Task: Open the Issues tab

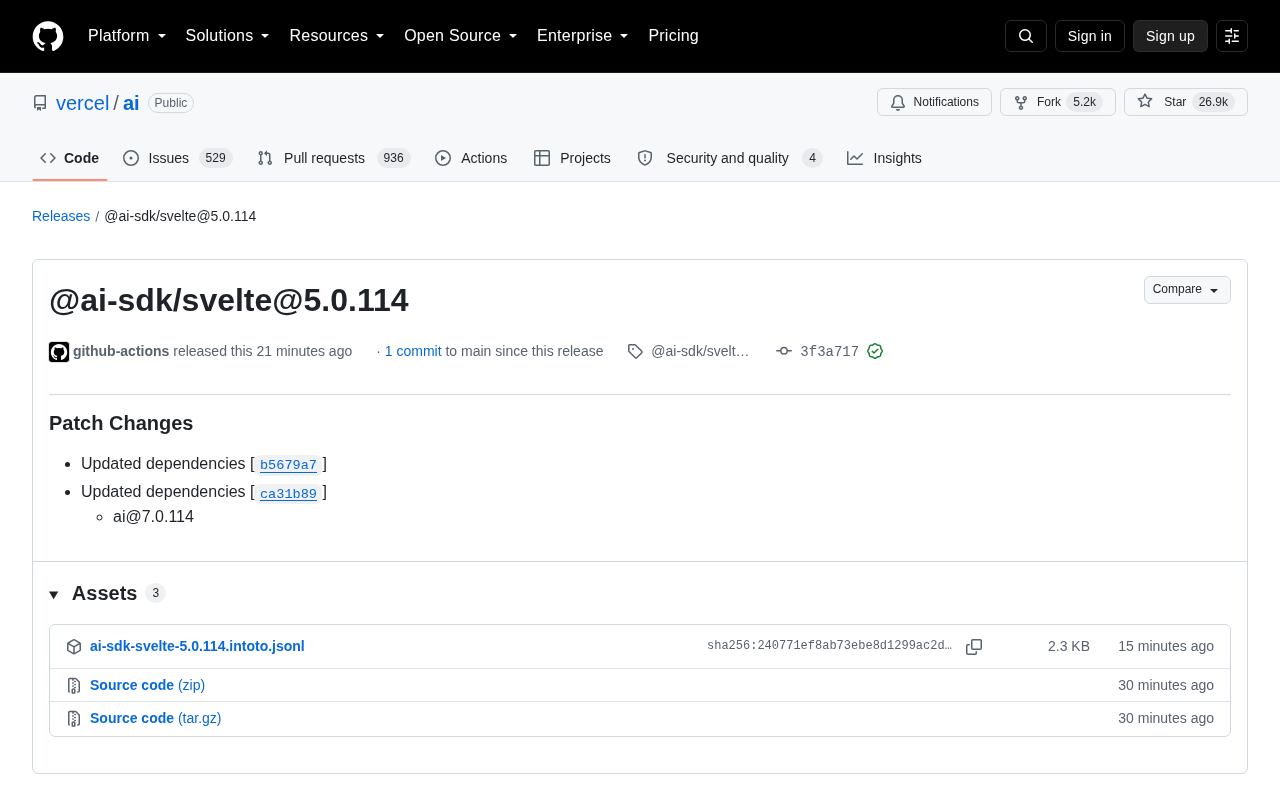Action: pos(178,158)
